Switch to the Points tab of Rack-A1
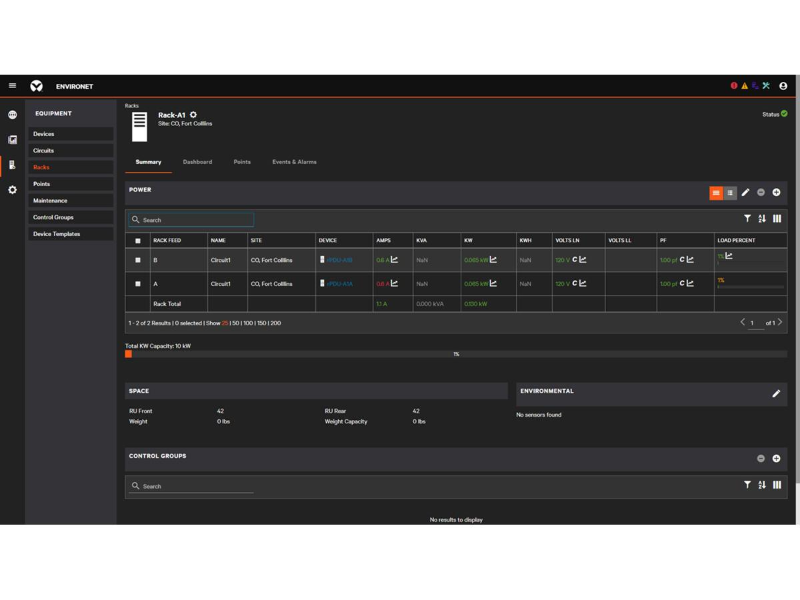Screen dimensions: 800x600 pos(242,162)
